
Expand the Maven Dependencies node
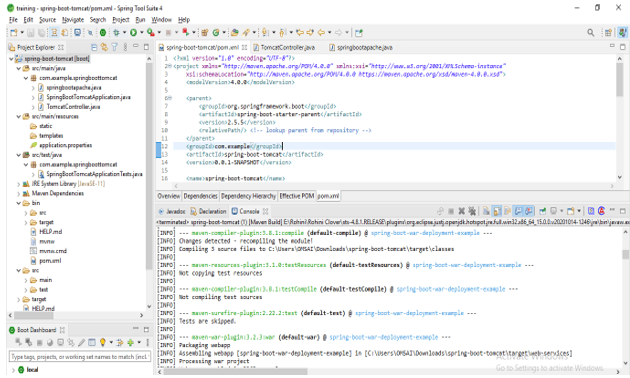(x=18, y=193)
